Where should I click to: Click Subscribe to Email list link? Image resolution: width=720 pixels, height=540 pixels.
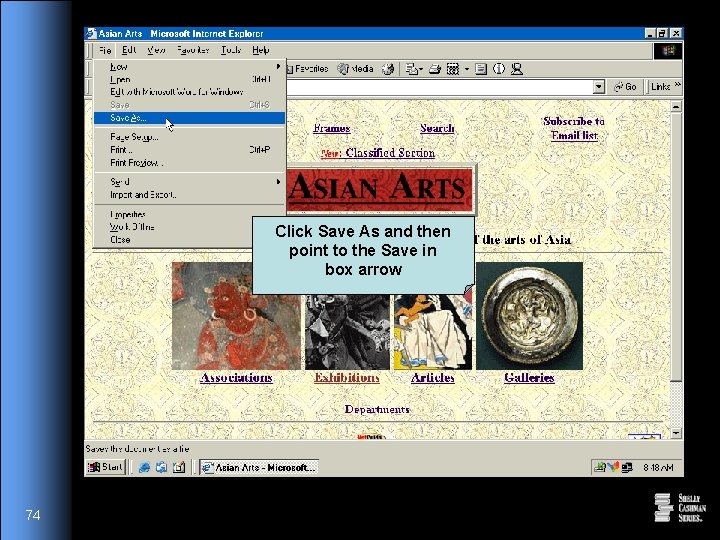[x=574, y=129]
